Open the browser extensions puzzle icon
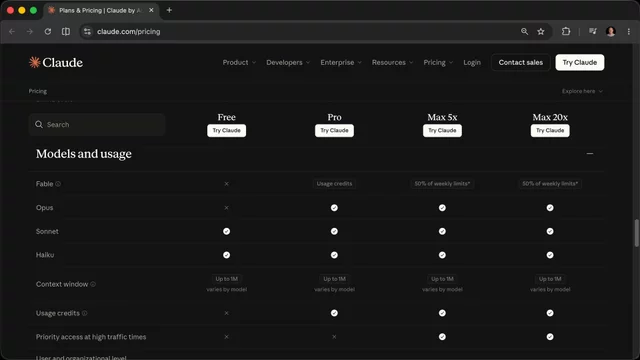Screen dimensions: 640x360 (566, 31)
